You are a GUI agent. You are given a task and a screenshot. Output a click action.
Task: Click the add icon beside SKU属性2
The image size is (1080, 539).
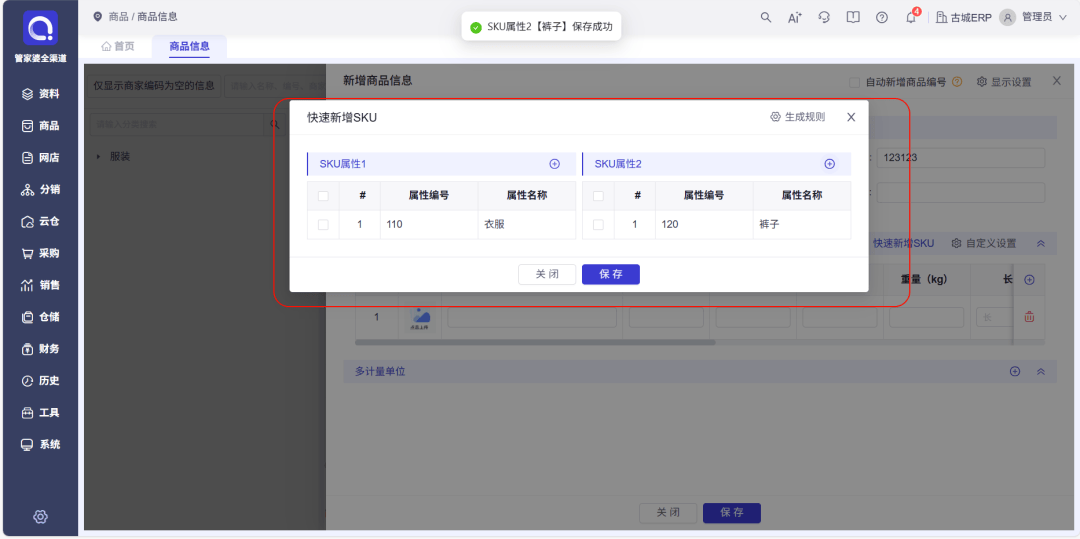point(829,164)
